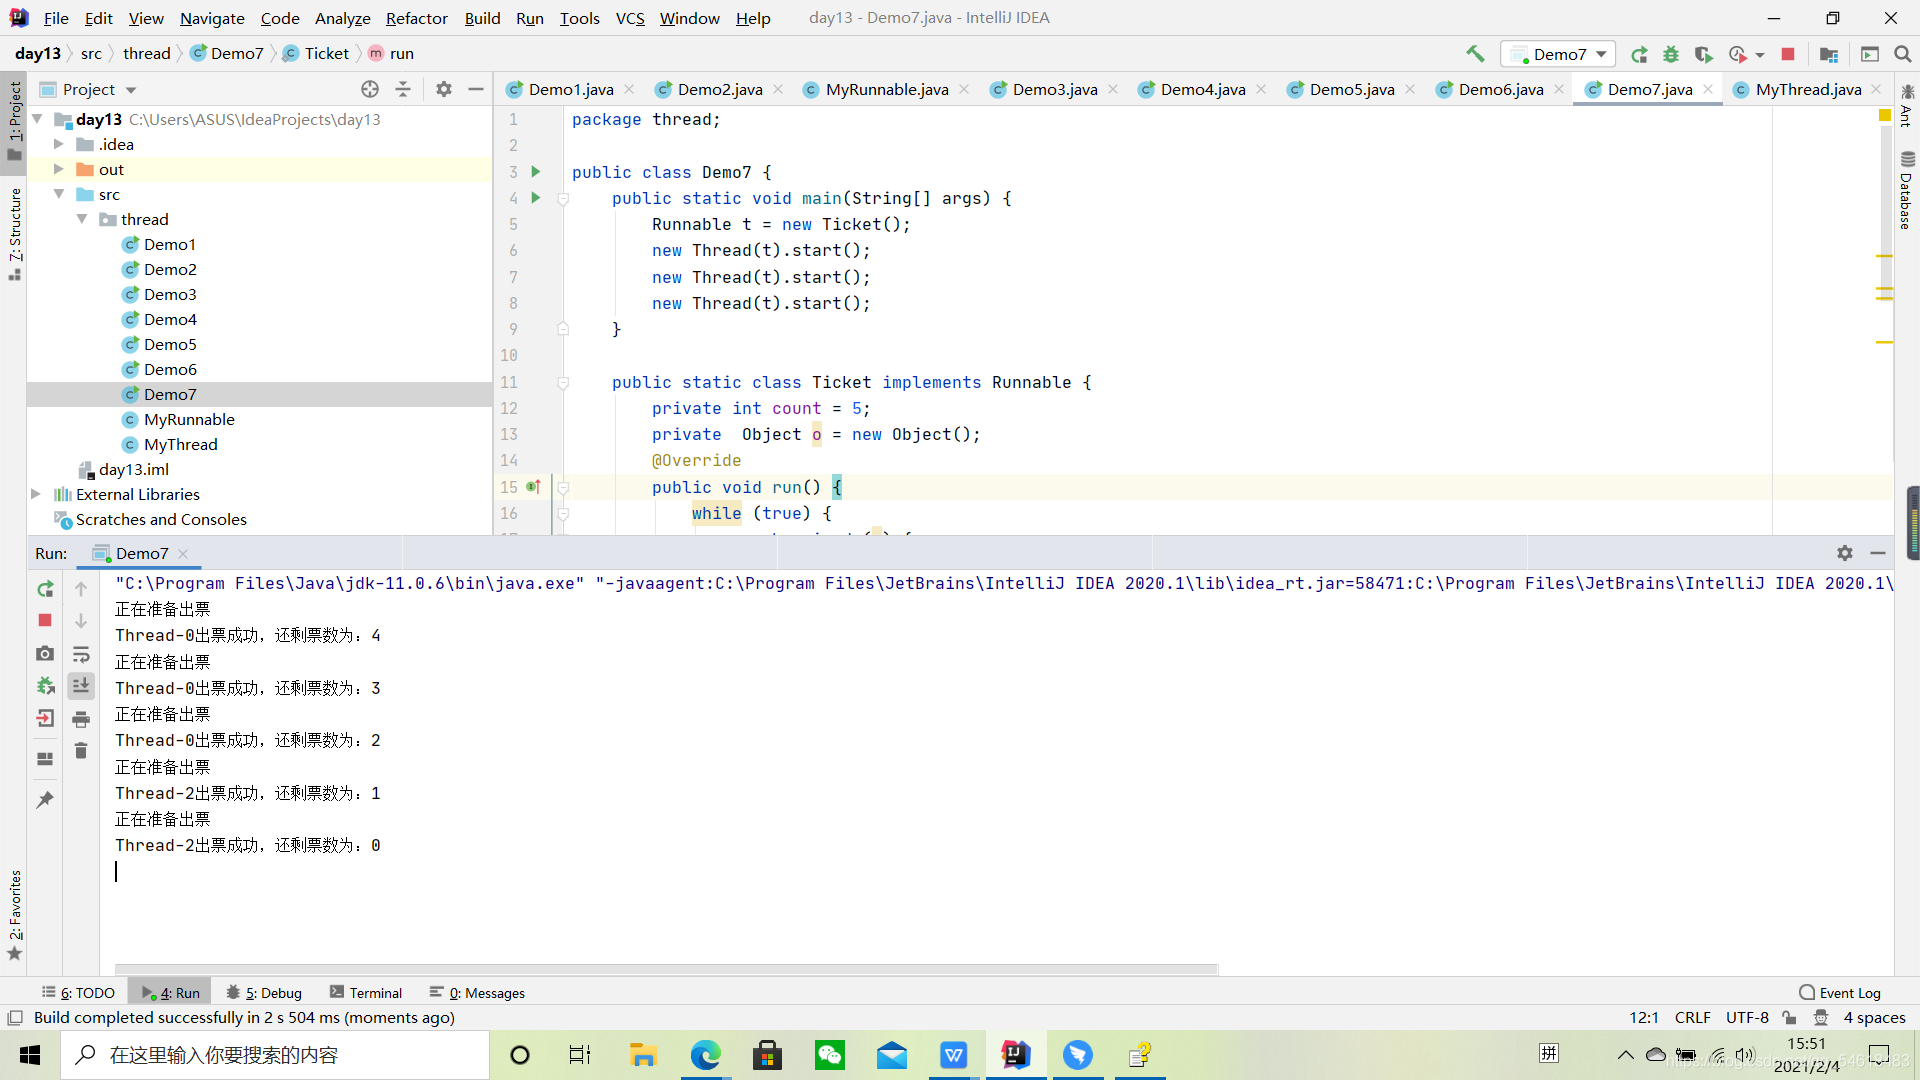Viewport: 1920px width, 1080px height.
Task: Collapse all nodes in the Project panel
Action: click(403, 89)
